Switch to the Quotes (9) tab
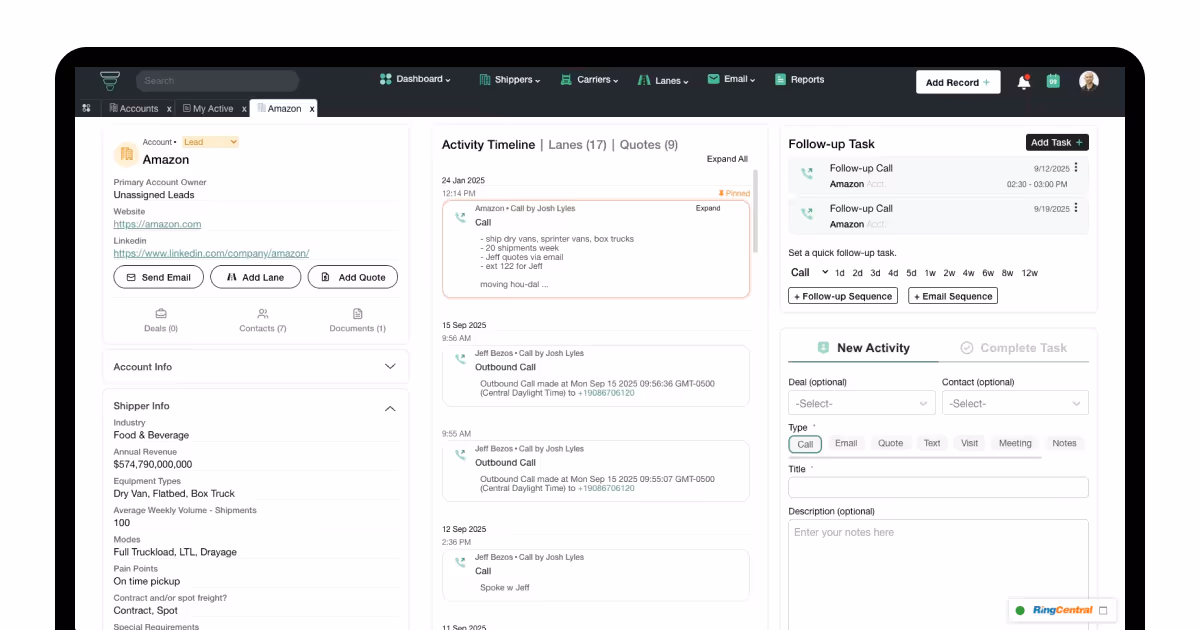Image resolution: width=1200 pixels, height=630 pixels. click(648, 145)
